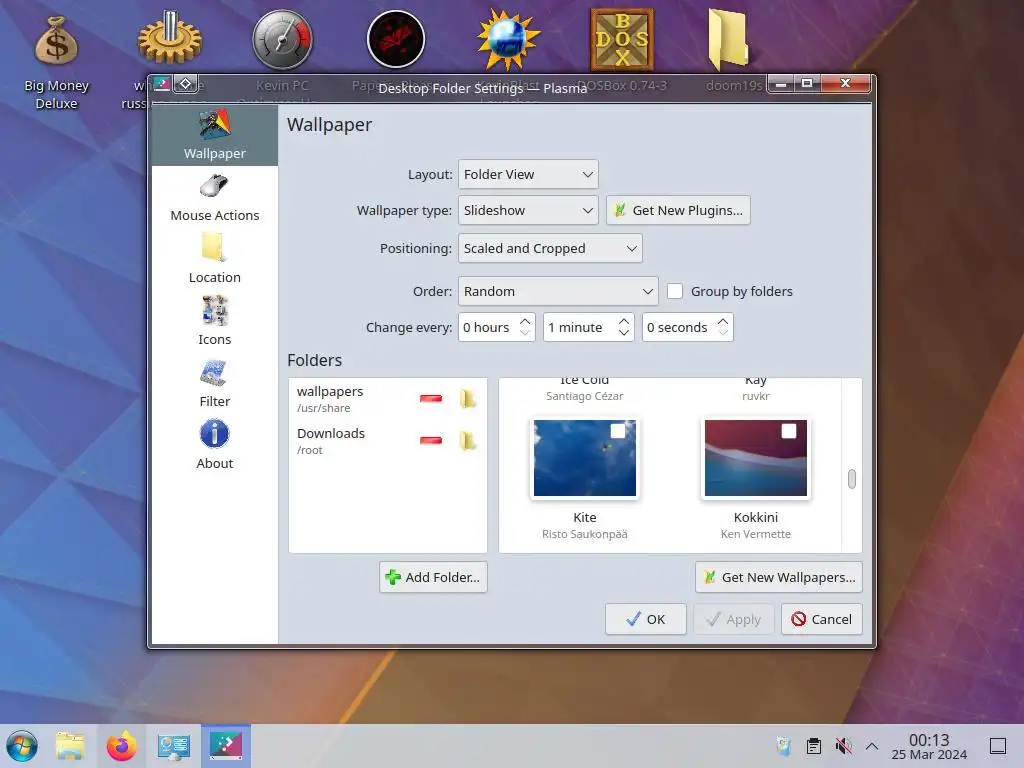Image resolution: width=1024 pixels, height=768 pixels.
Task: Open the Downloads folder via folder icon
Action: coord(467,441)
